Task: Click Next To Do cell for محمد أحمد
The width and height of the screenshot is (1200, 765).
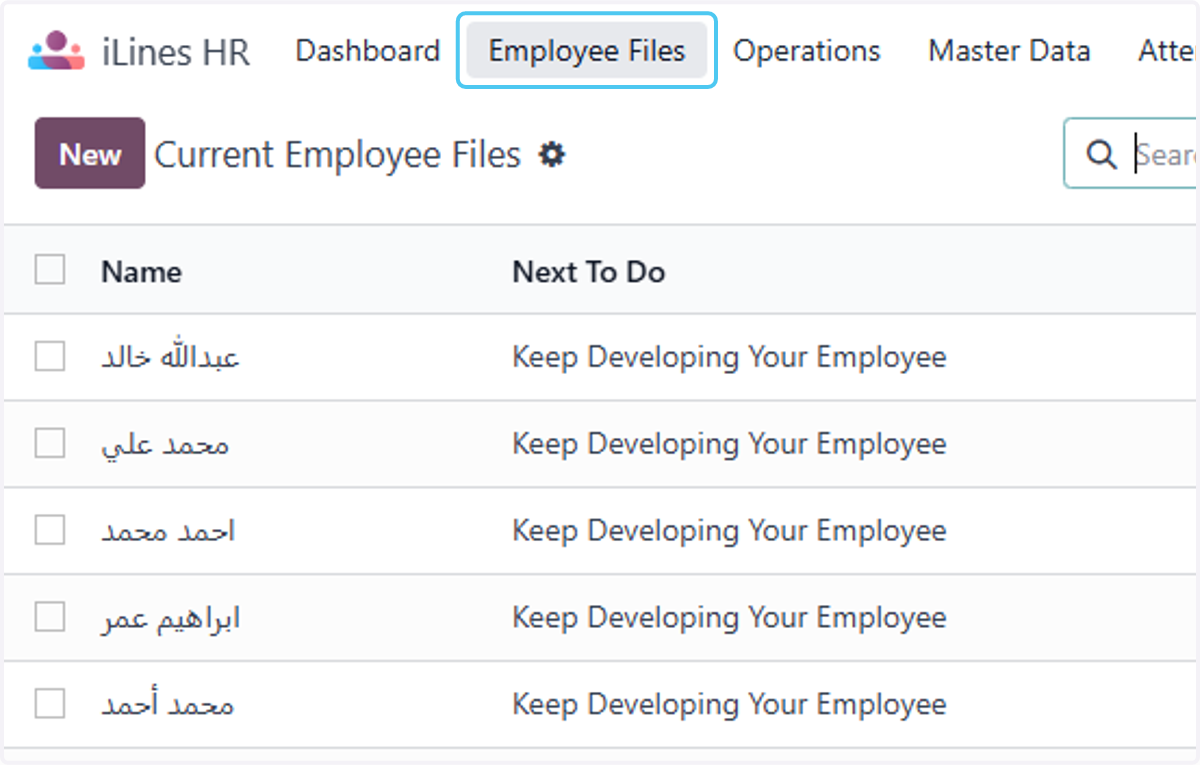Action: pos(729,704)
